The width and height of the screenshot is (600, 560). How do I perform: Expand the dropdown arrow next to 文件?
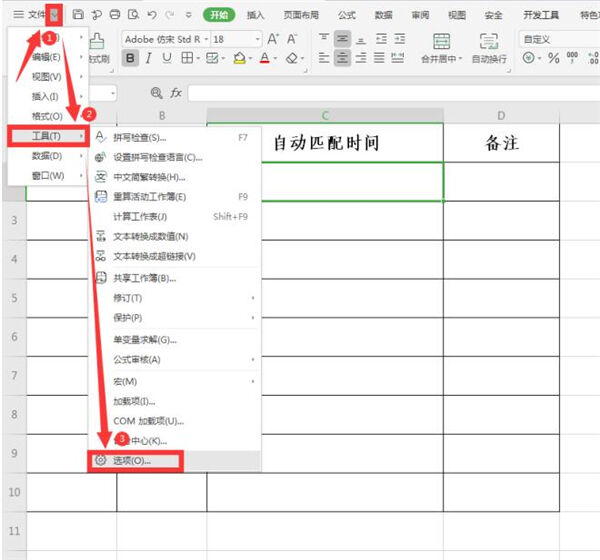(x=54, y=15)
